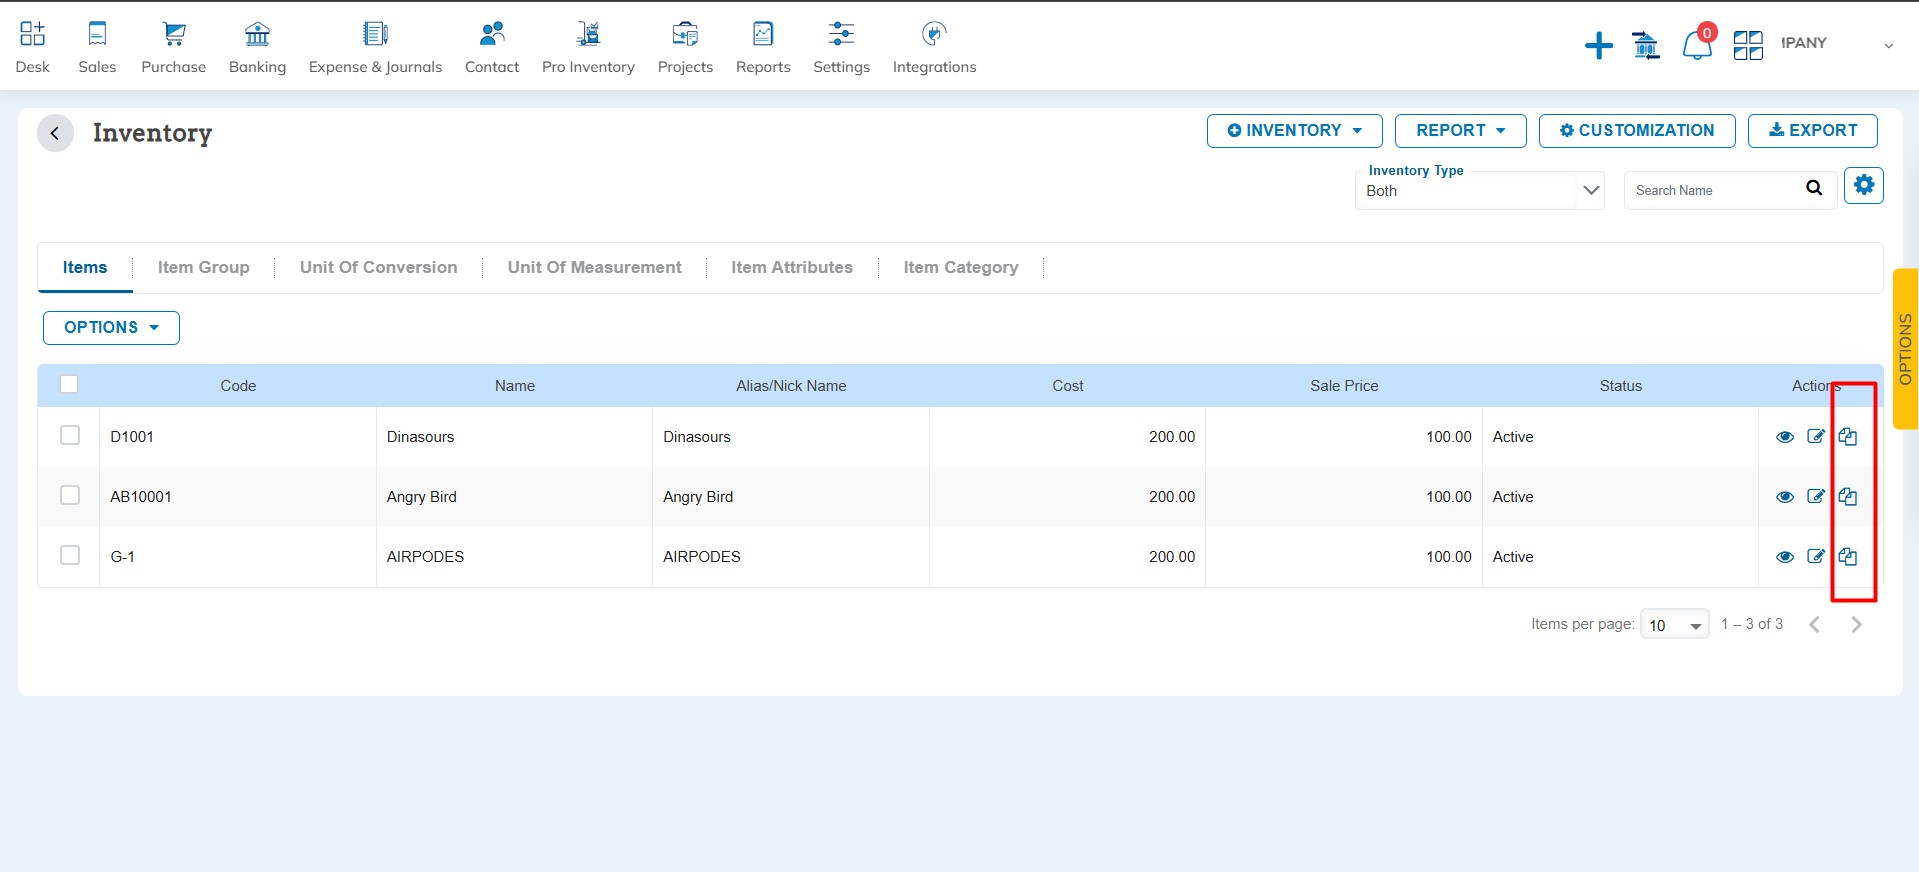Open the OPTIONS dropdown button
This screenshot has width=1919, height=872.
[x=111, y=328]
